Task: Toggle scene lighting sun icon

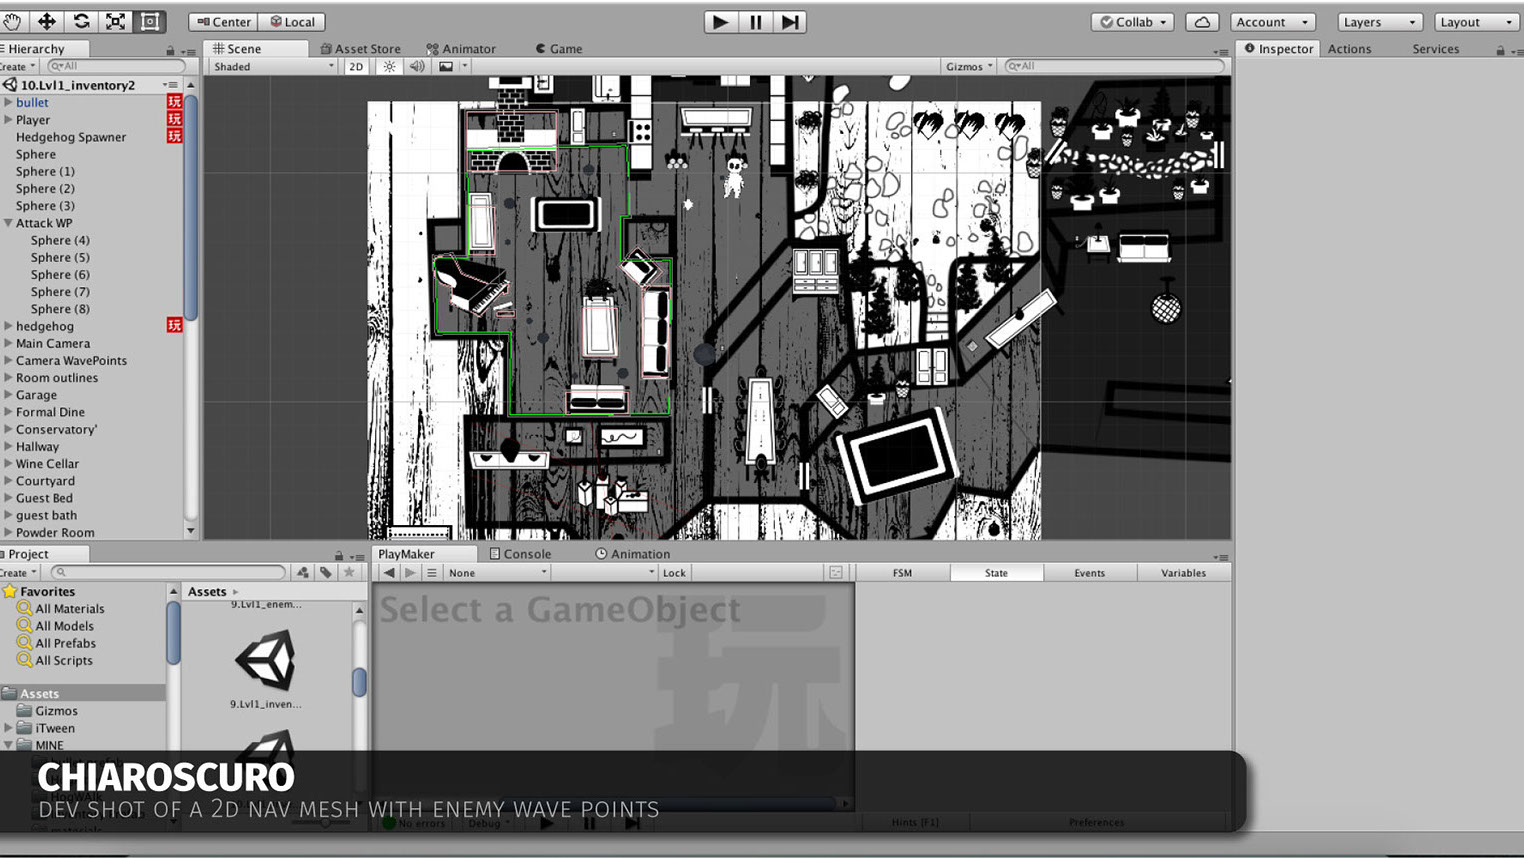Action: tap(389, 67)
